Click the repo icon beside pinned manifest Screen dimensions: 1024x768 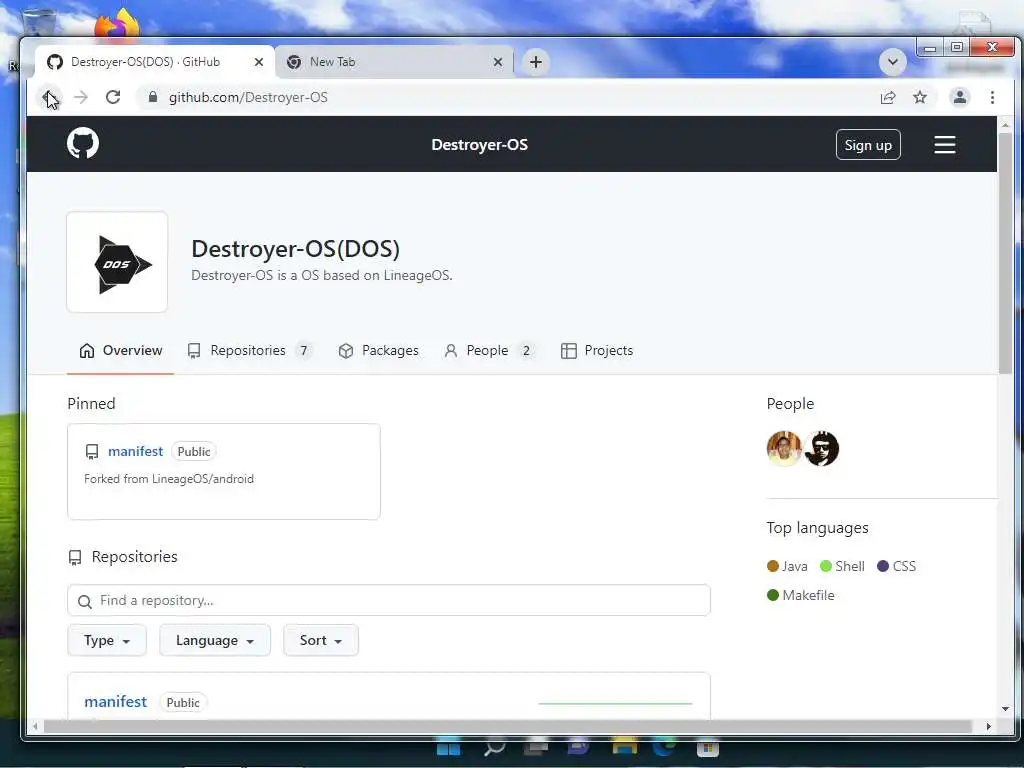92,452
